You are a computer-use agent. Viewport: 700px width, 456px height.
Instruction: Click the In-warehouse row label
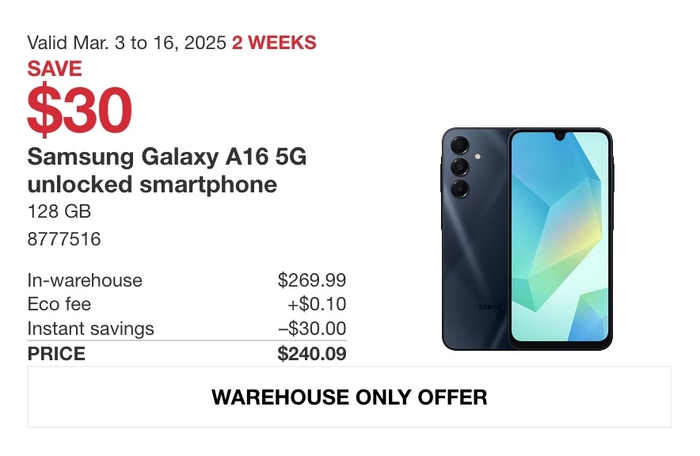(85, 280)
